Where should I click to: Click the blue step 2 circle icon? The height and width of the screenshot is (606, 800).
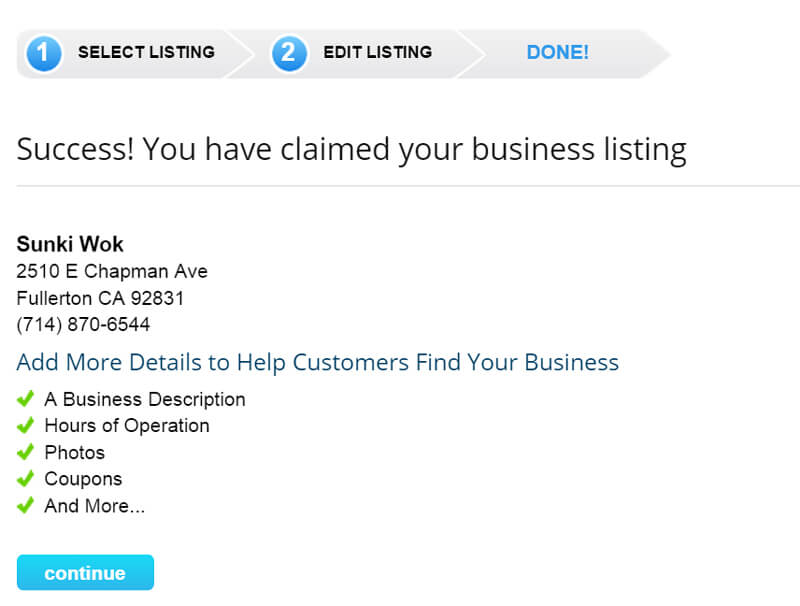[x=289, y=53]
